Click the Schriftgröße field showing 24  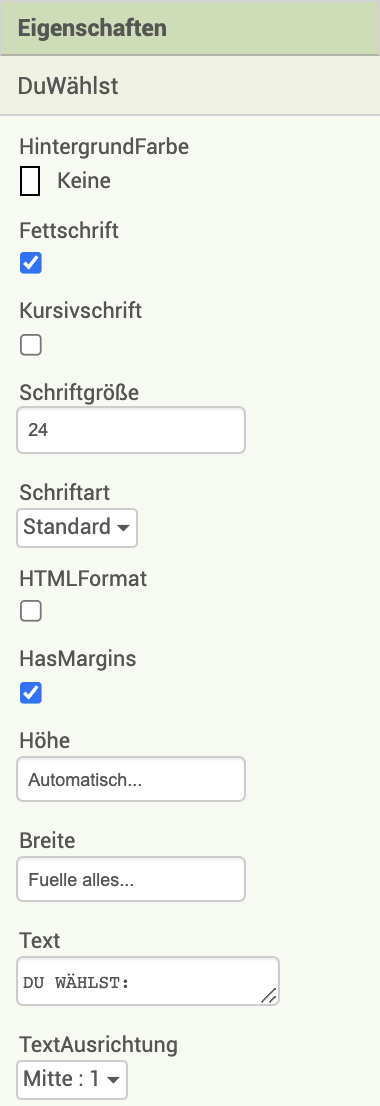[x=131, y=430]
